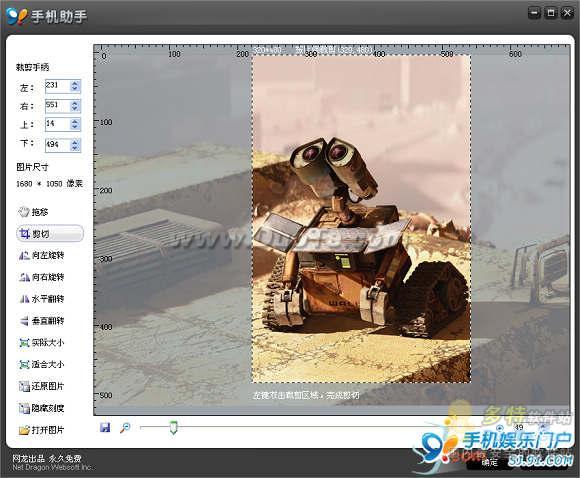
Task: Rotate image left with 向左旋转
Action: (x=41, y=255)
